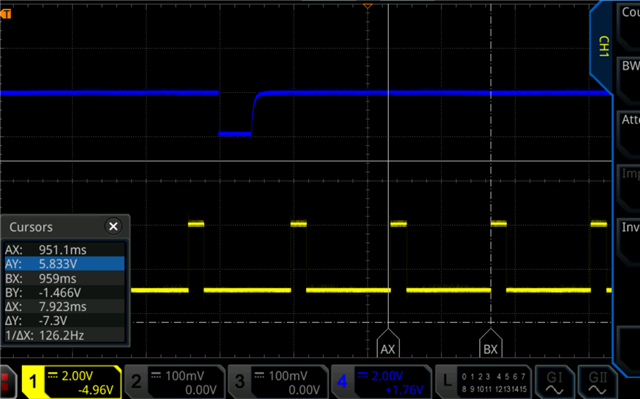The height and width of the screenshot is (399, 640).
Task: Click the orange trigger level marker T
Action: click(6, 14)
